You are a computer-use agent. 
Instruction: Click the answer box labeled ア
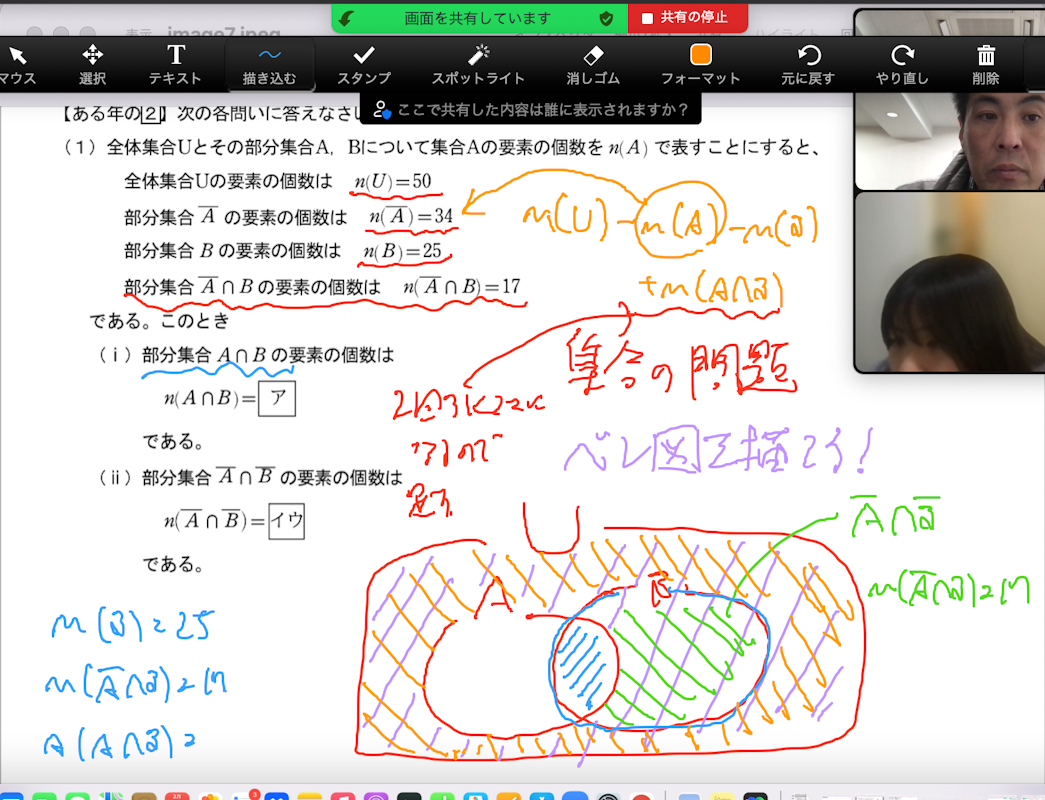coord(277,398)
